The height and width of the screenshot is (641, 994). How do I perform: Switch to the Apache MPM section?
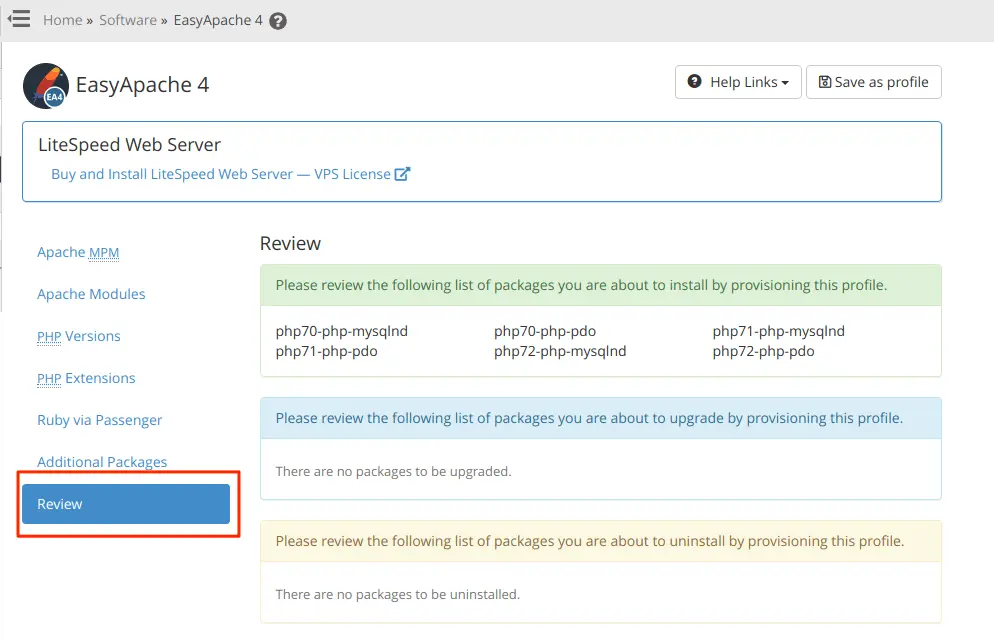tap(78, 252)
